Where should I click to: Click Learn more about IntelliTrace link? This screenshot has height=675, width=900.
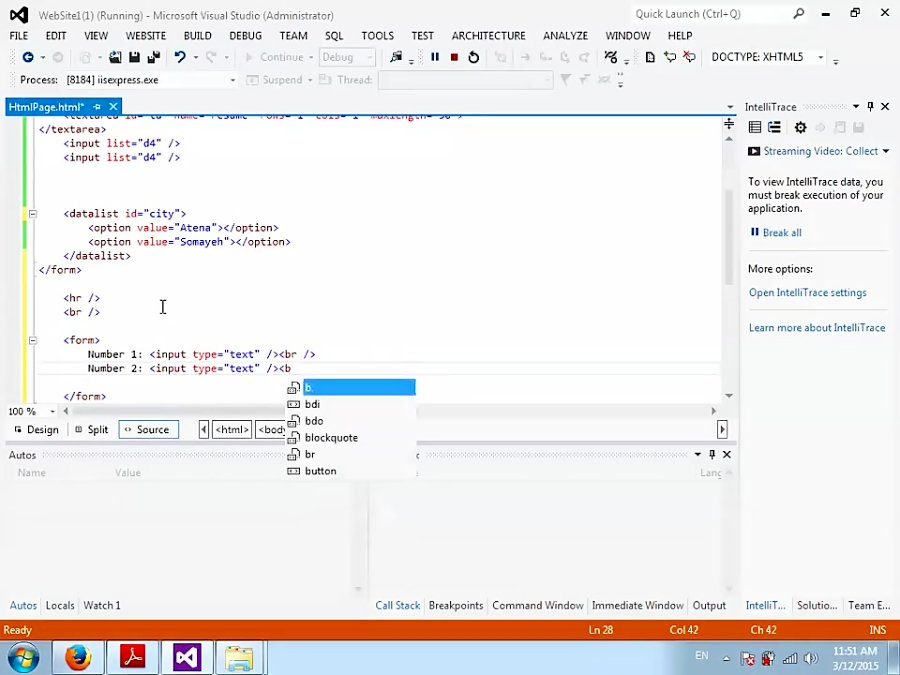(x=817, y=328)
